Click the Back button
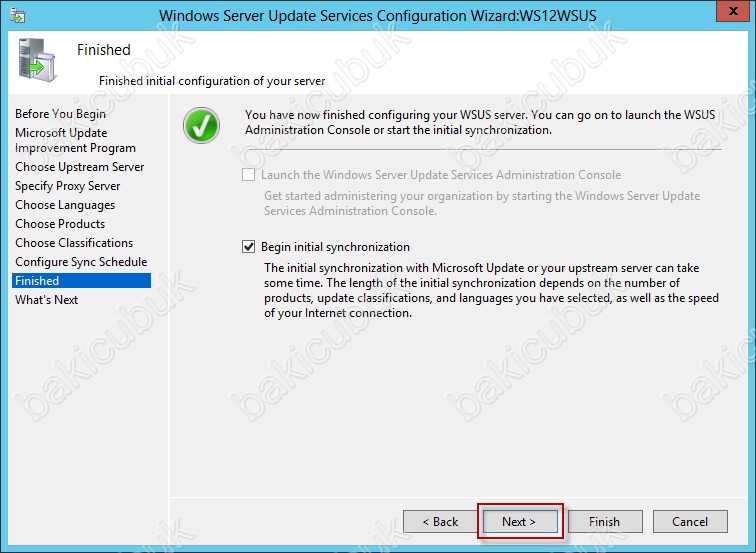The image size is (756, 553). (440, 522)
